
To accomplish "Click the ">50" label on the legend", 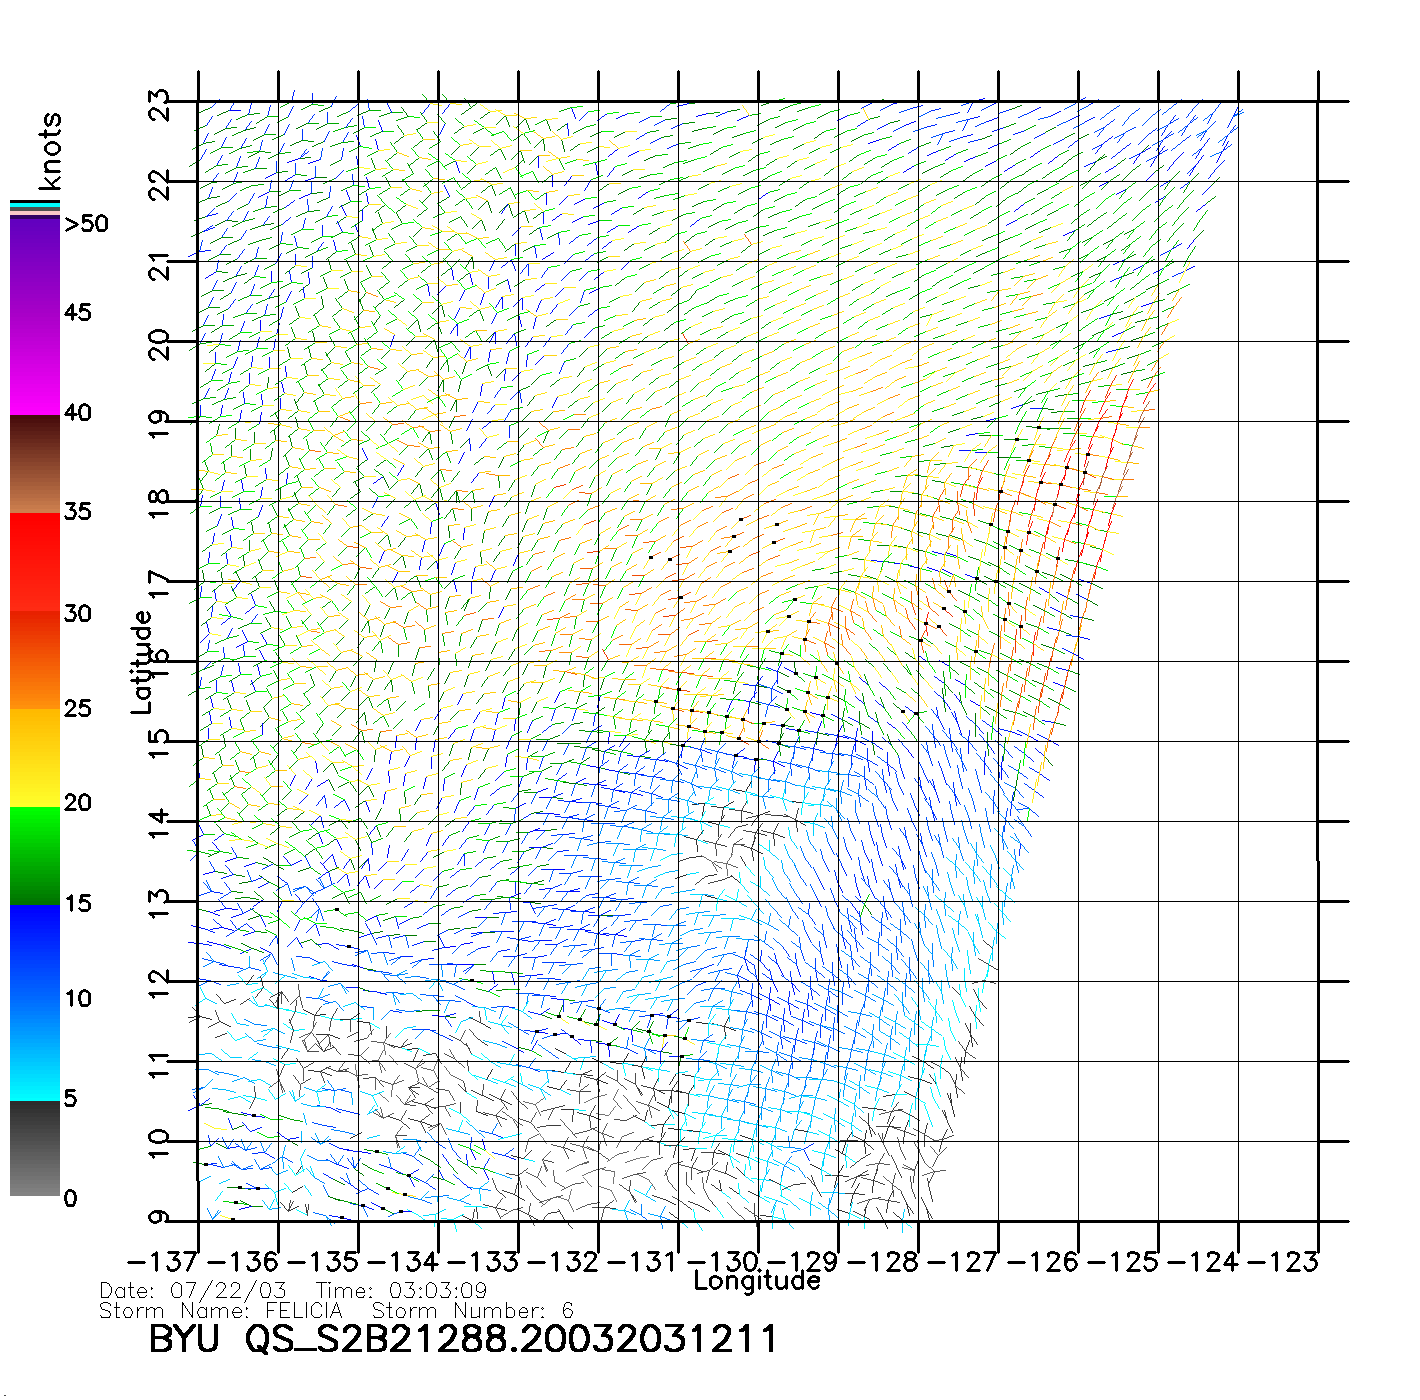I will point(86,224).
